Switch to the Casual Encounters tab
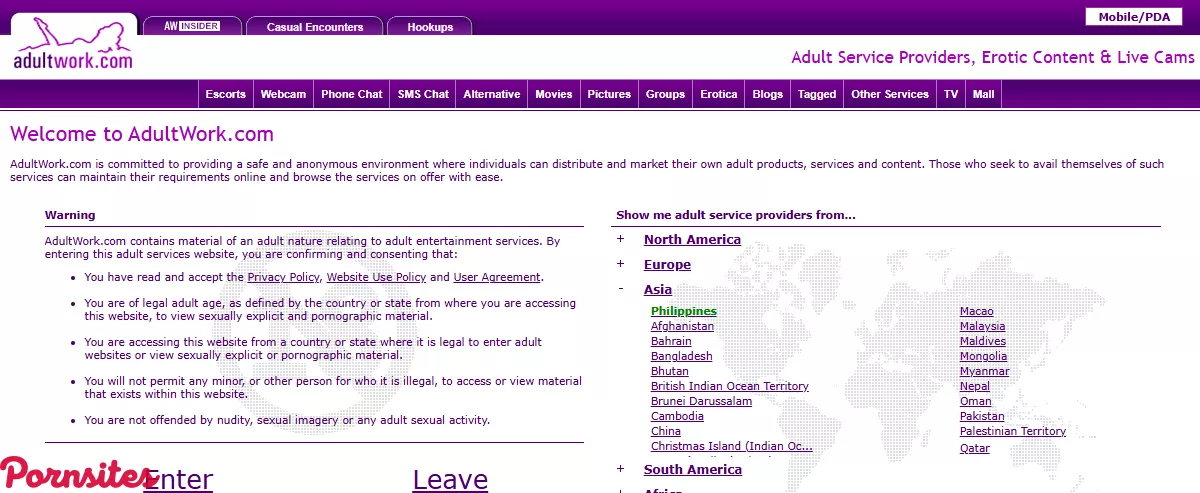The width and height of the screenshot is (1200, 493). pos(314,27)
